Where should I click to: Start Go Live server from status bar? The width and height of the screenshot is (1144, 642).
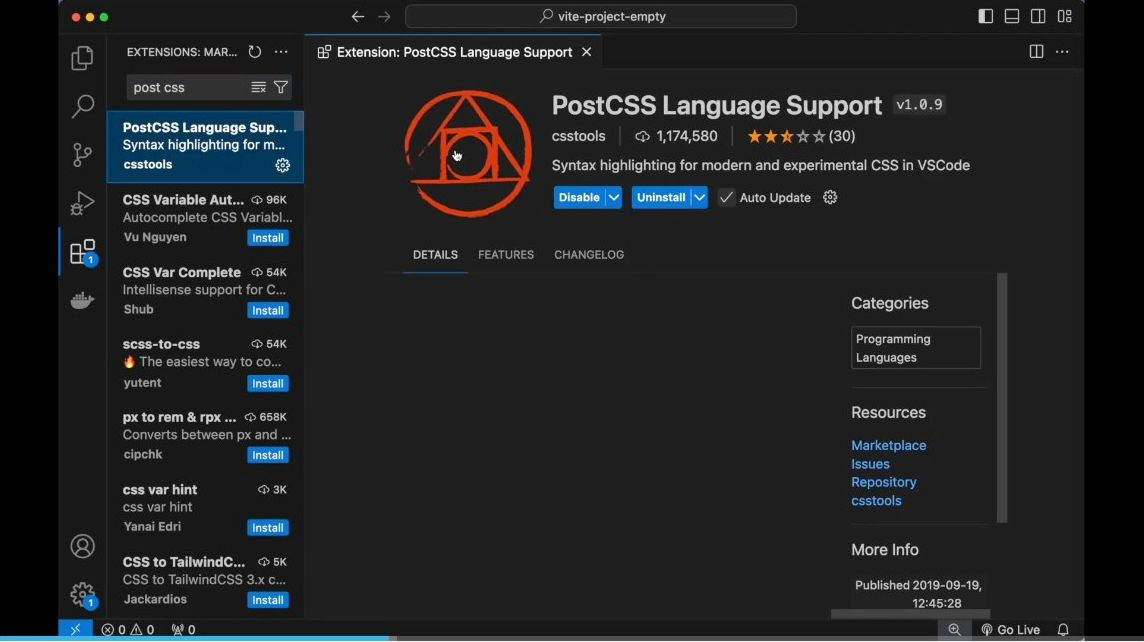(x=1010, y=630)
